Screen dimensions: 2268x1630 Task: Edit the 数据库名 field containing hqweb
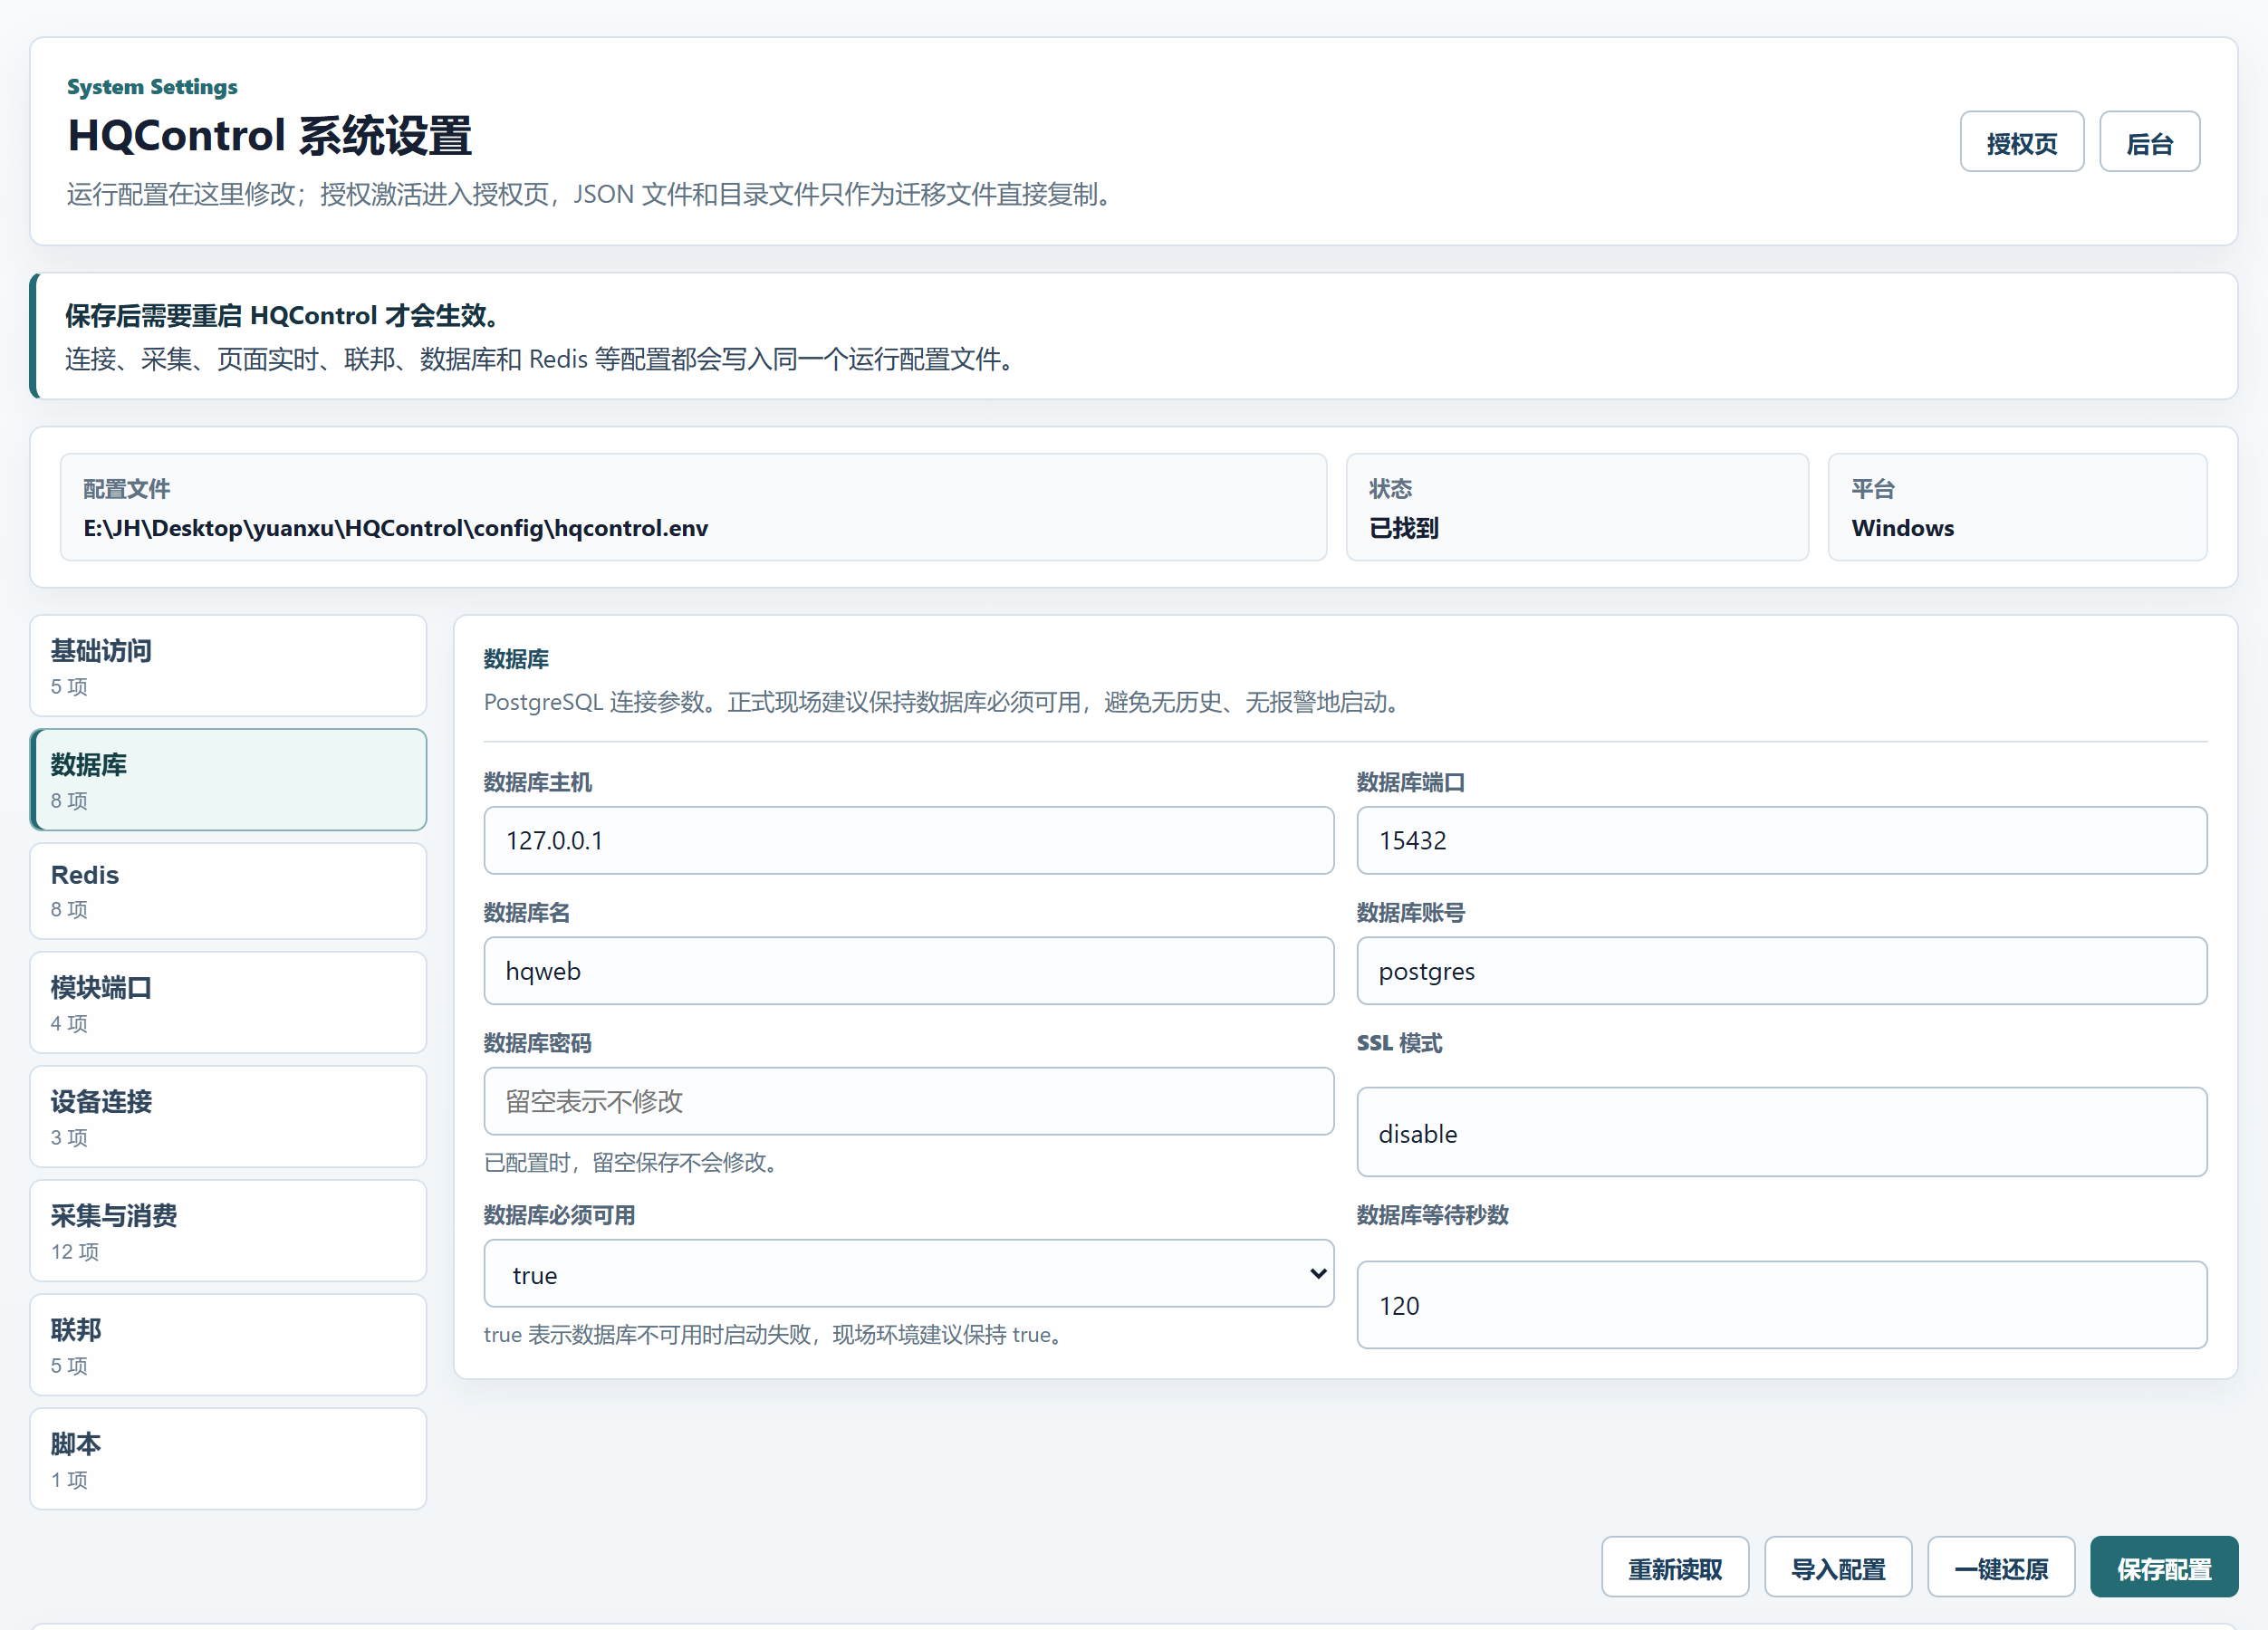point(908,971)
